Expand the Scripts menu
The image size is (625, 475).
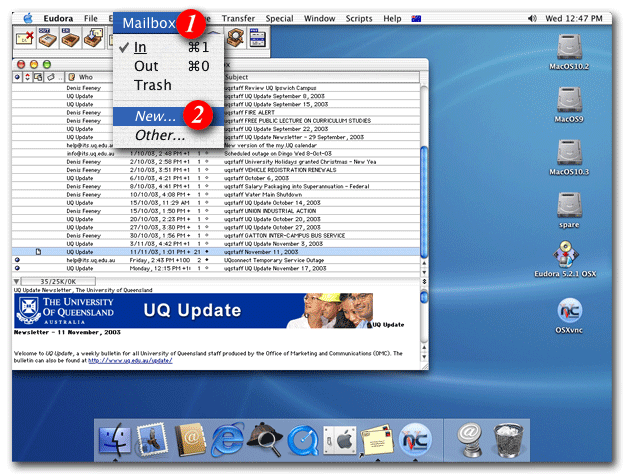359,18
